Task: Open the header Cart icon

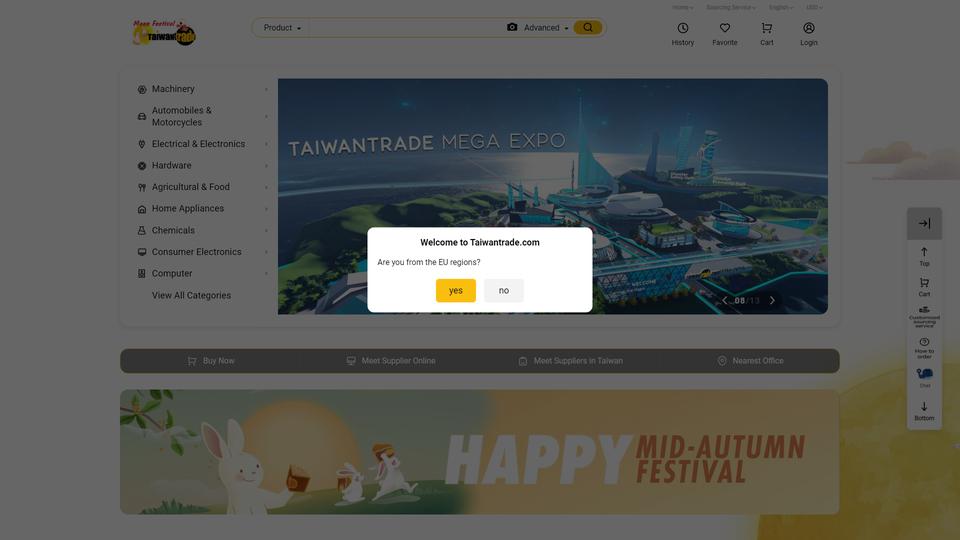Action: pyautogui.click(x=767, y=28)
